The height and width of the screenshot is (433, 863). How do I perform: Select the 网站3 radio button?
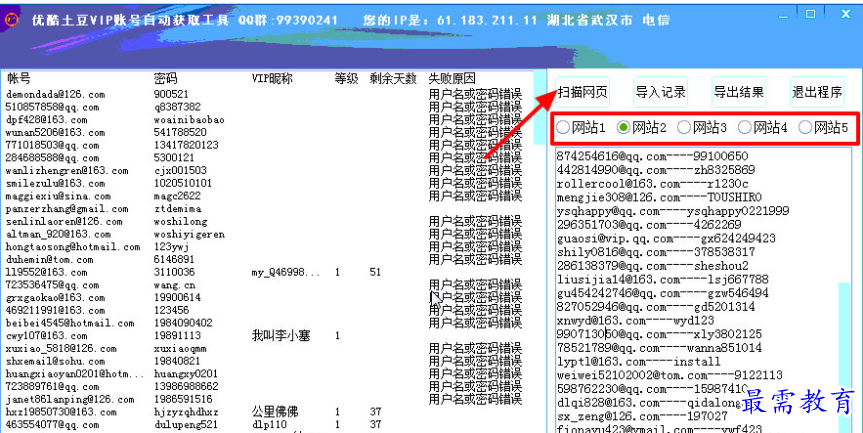coord(684,128)
